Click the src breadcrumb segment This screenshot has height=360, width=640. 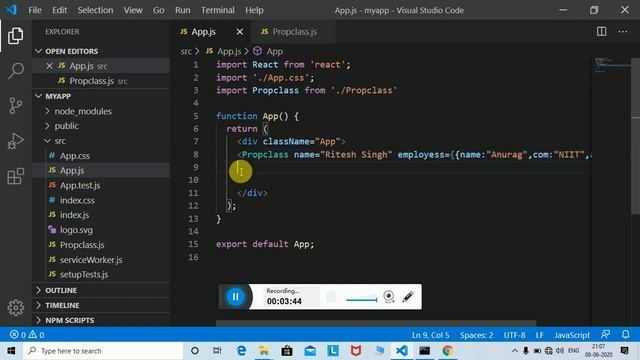(x=186, y=51)
